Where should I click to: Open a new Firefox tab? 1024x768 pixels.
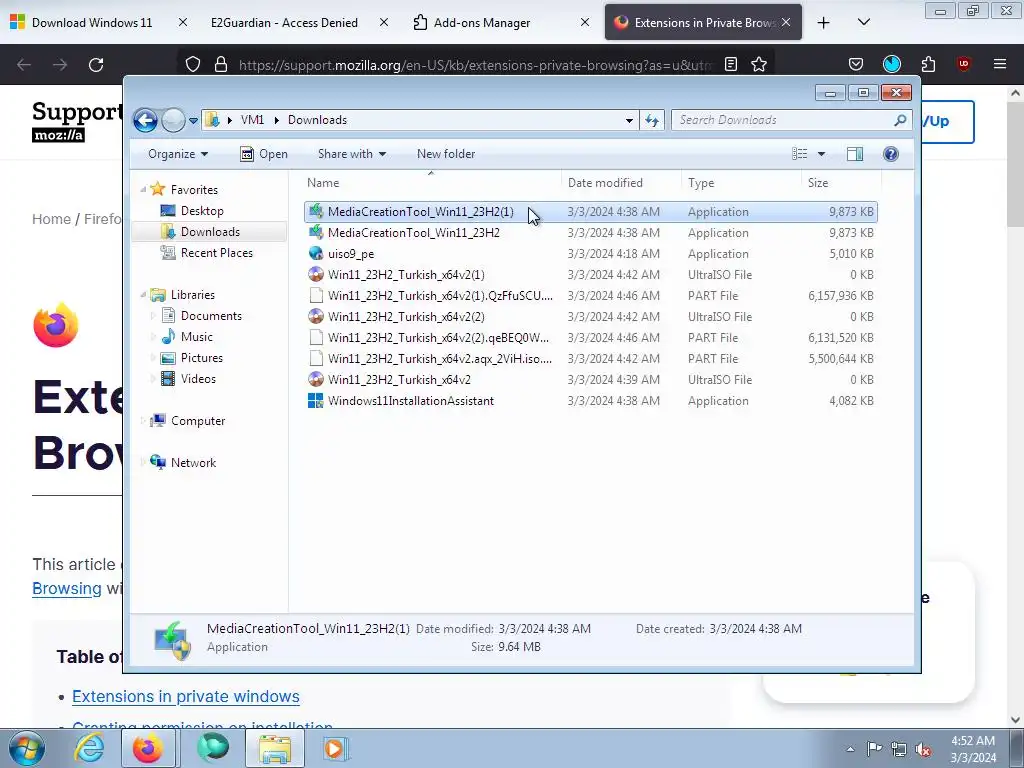point(824,23)
